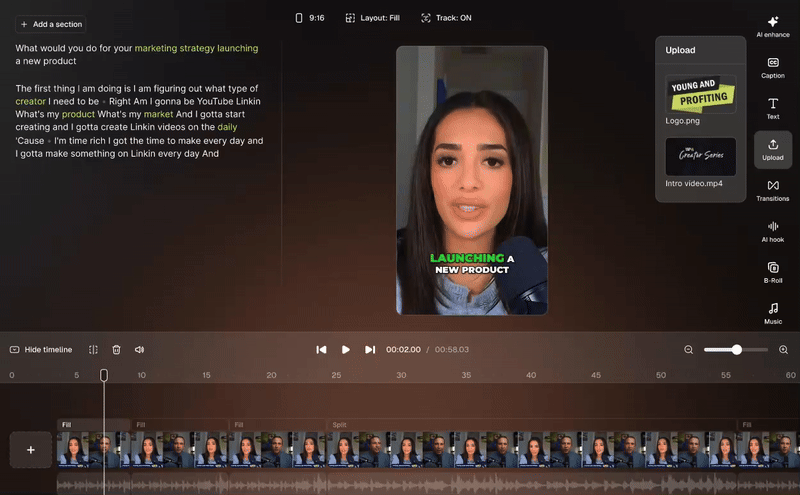Open the B-Roll panel
The height and width of the screenshot is (495, 800).
(x=772, y=273)
